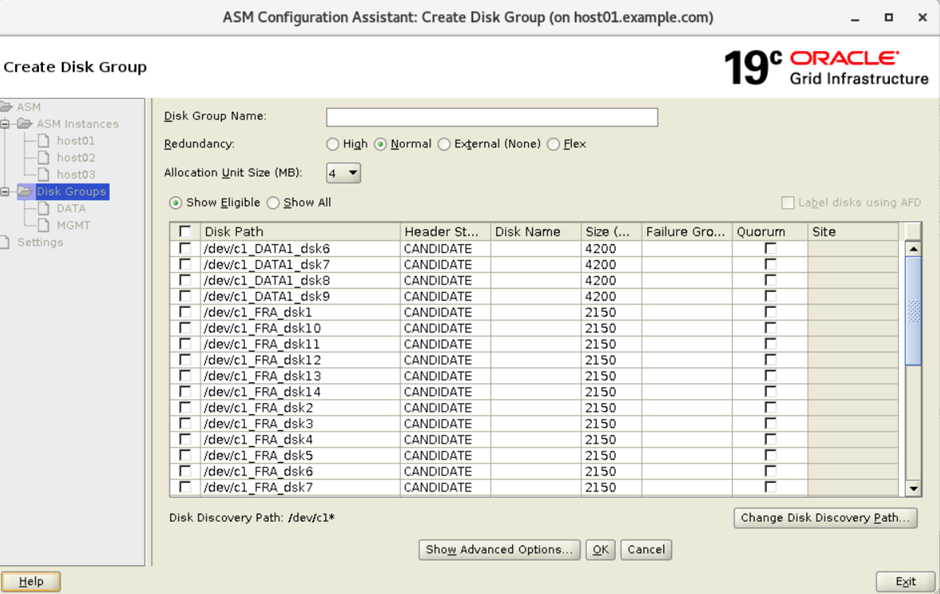
Task: Click the disk list scroll-up arrow
Action: [913, 248]
